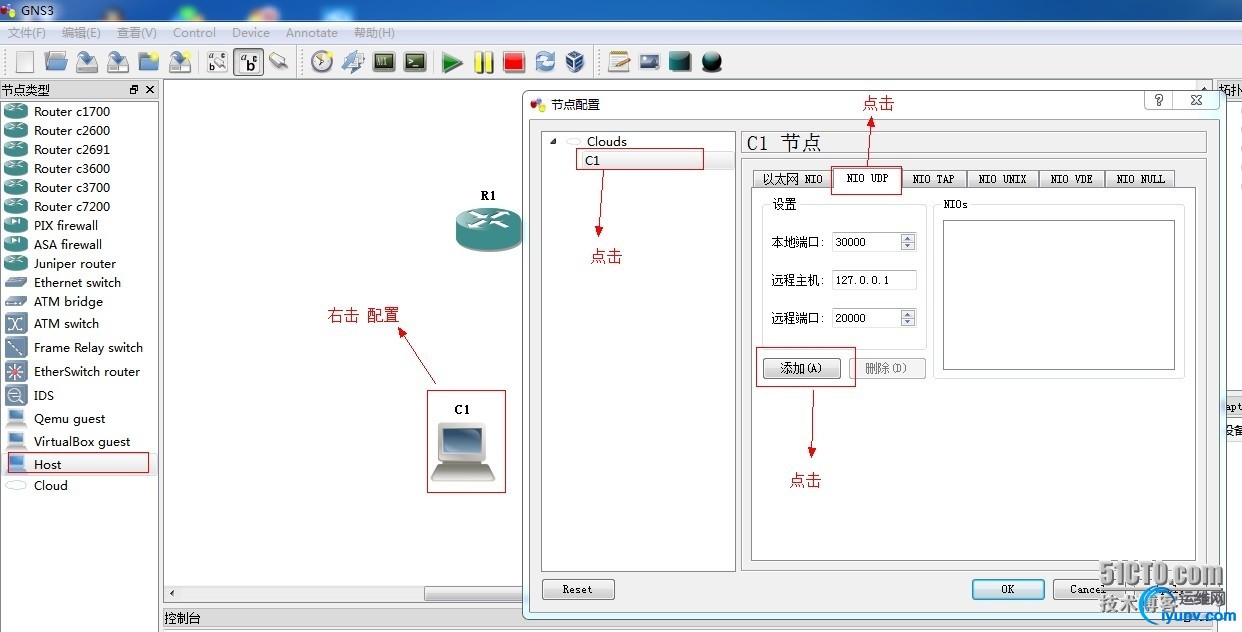Expand the 远程端口 spinner down arrow
This screenshot has width=1242, height=632.
[907, 321]
